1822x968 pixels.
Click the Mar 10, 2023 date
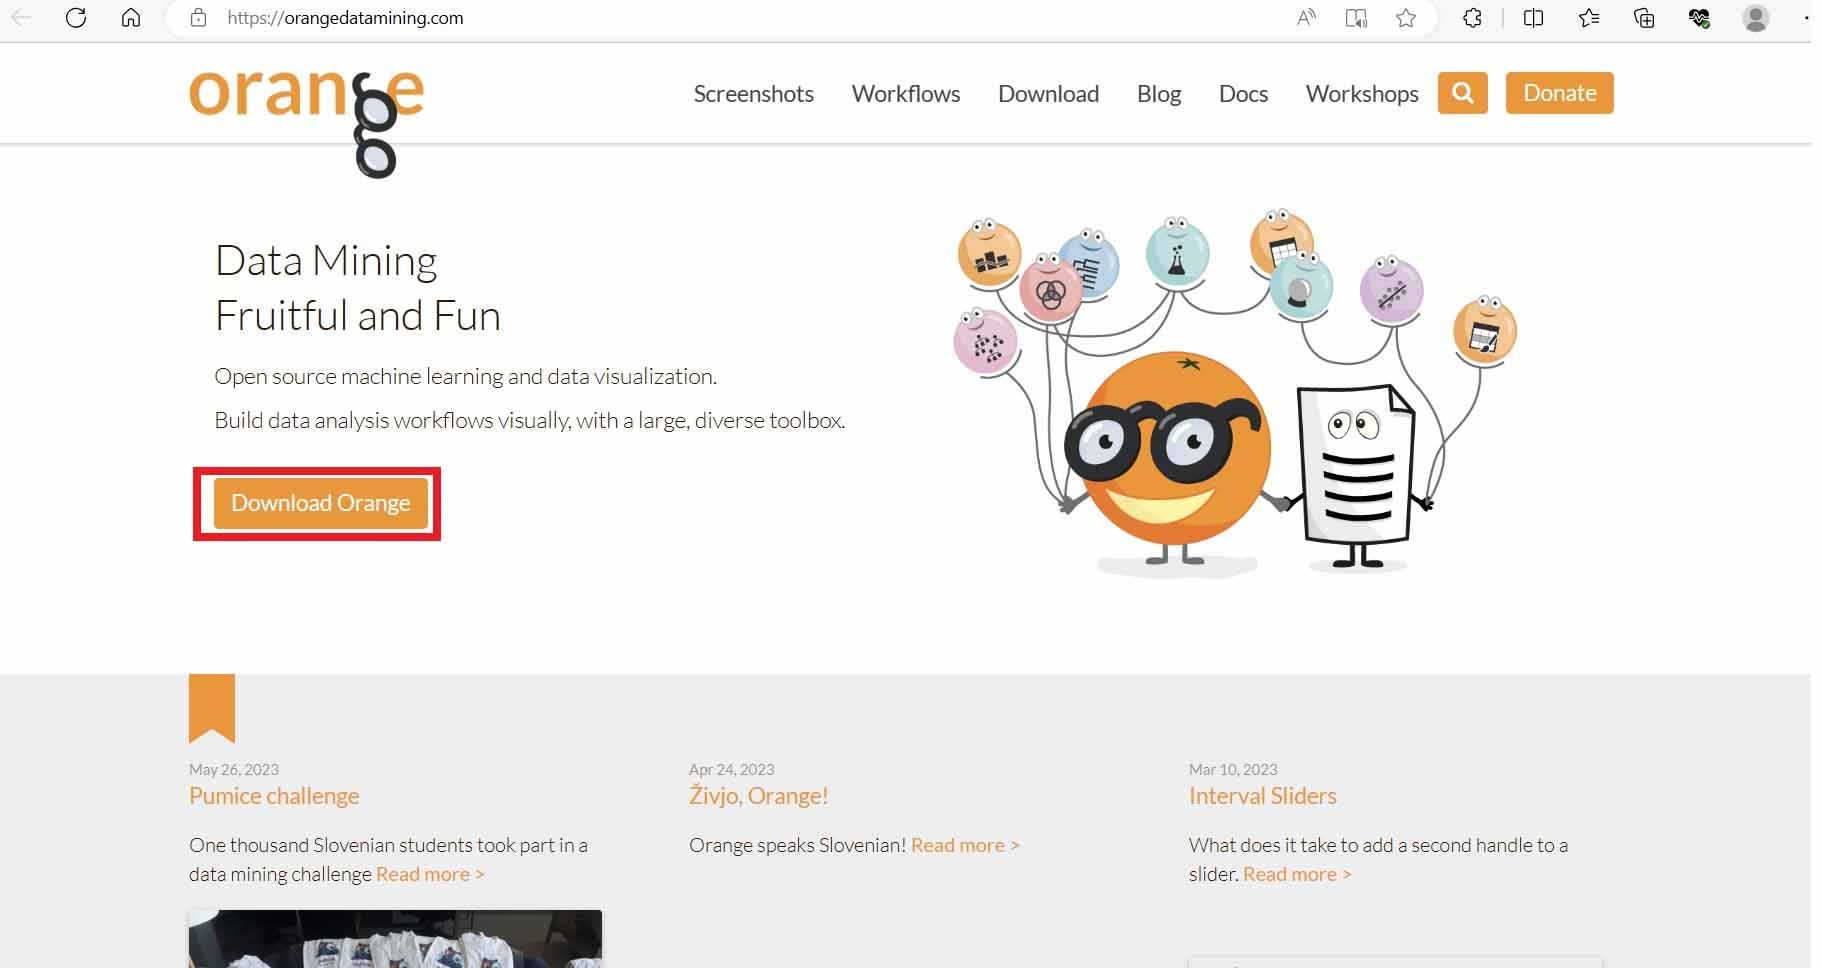click(1233, 769)
